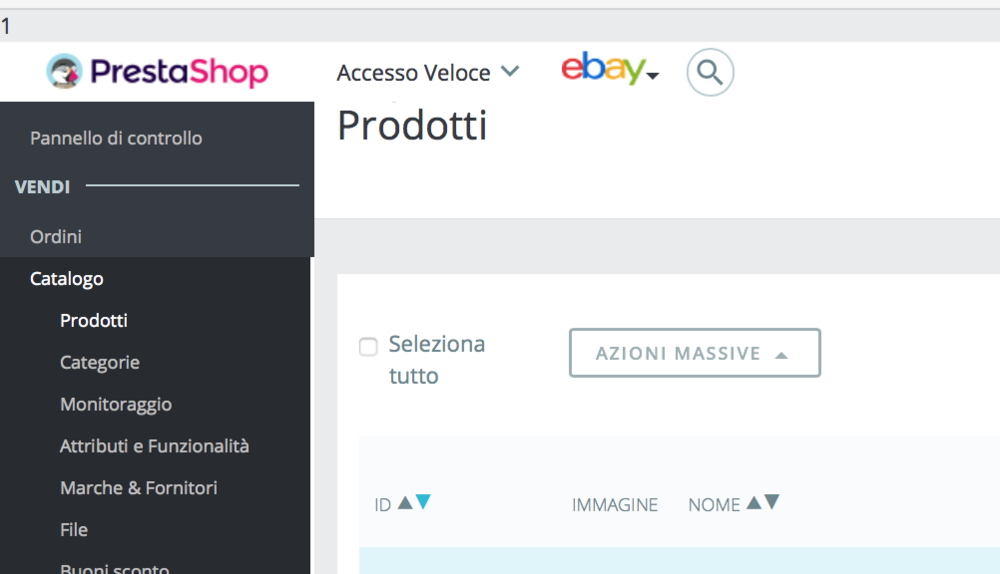Open Ordini menu item
Screen dimensions: 1000x574
point(56,237)
